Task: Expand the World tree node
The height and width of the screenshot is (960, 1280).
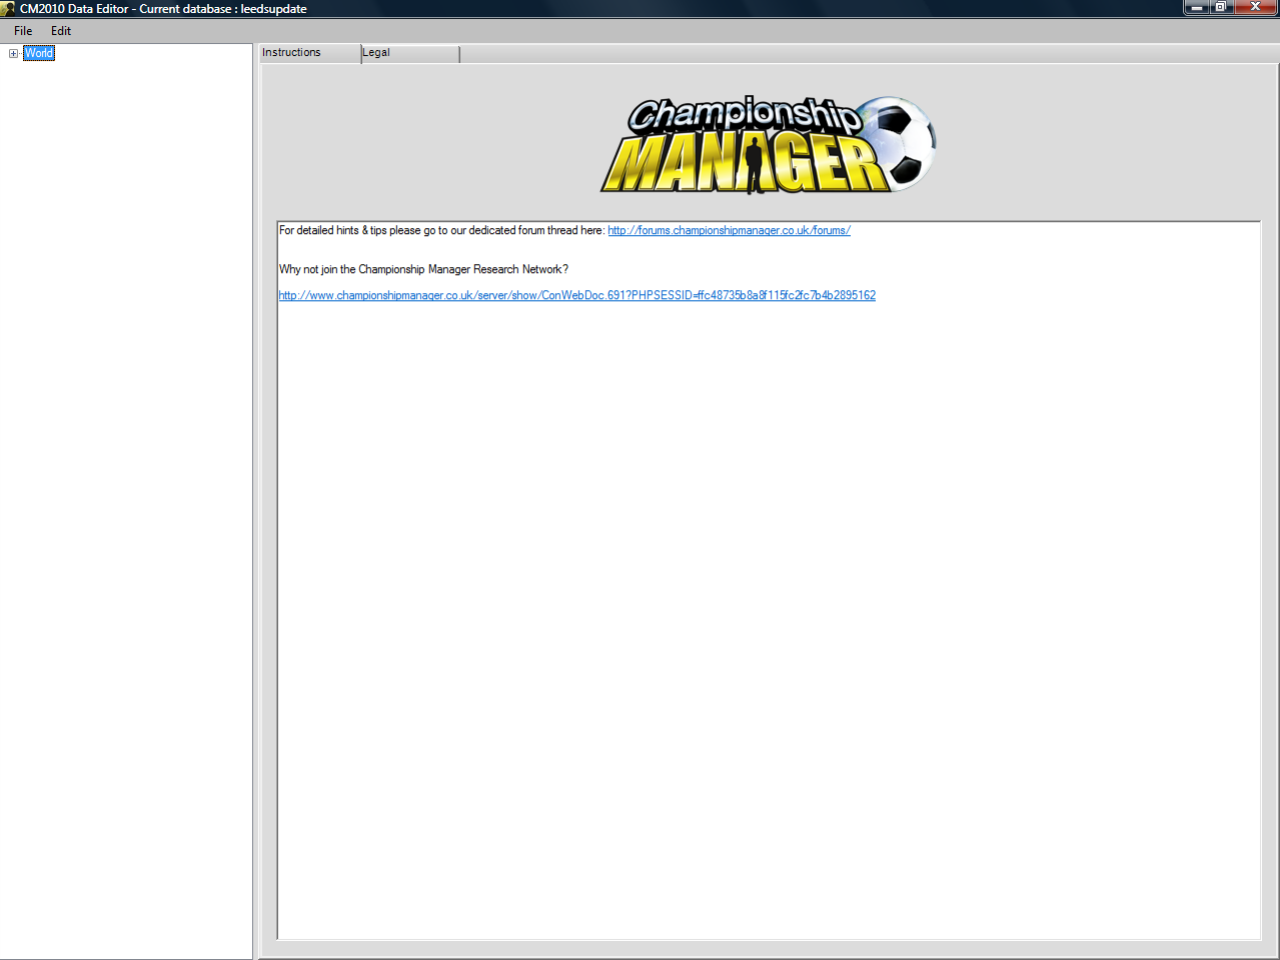Action: point(14,53)
